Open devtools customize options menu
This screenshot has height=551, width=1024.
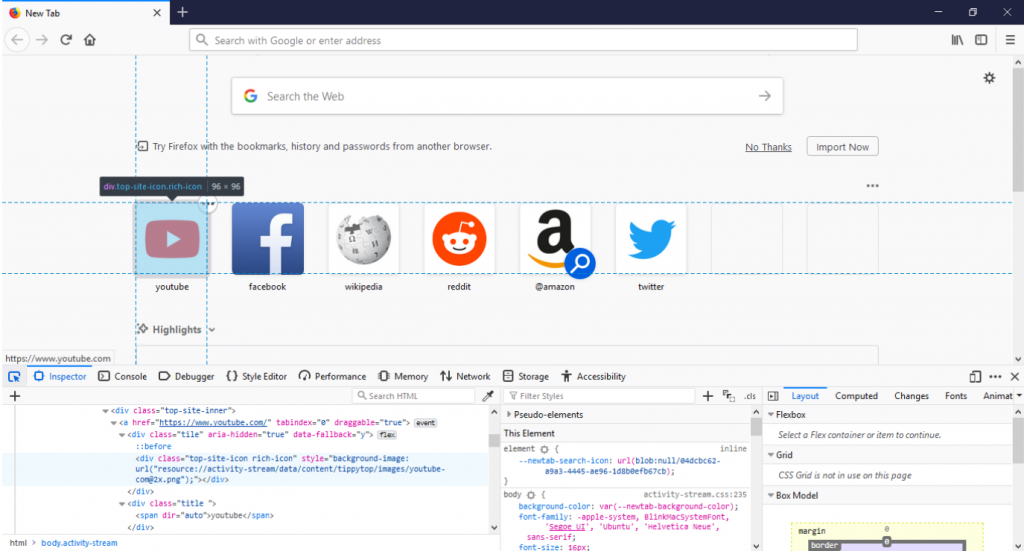pos(995,377)
